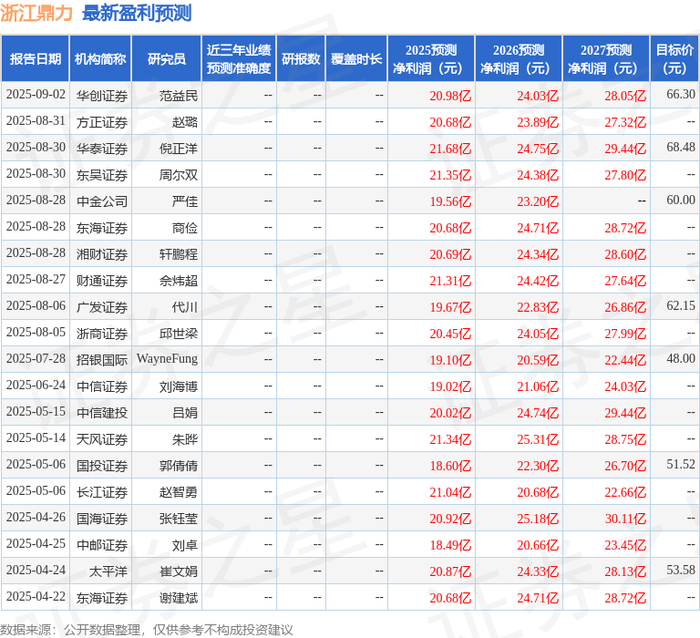700x638 pixels.
Task: Click analyst name 吕娟
Action: click(185, 413)
